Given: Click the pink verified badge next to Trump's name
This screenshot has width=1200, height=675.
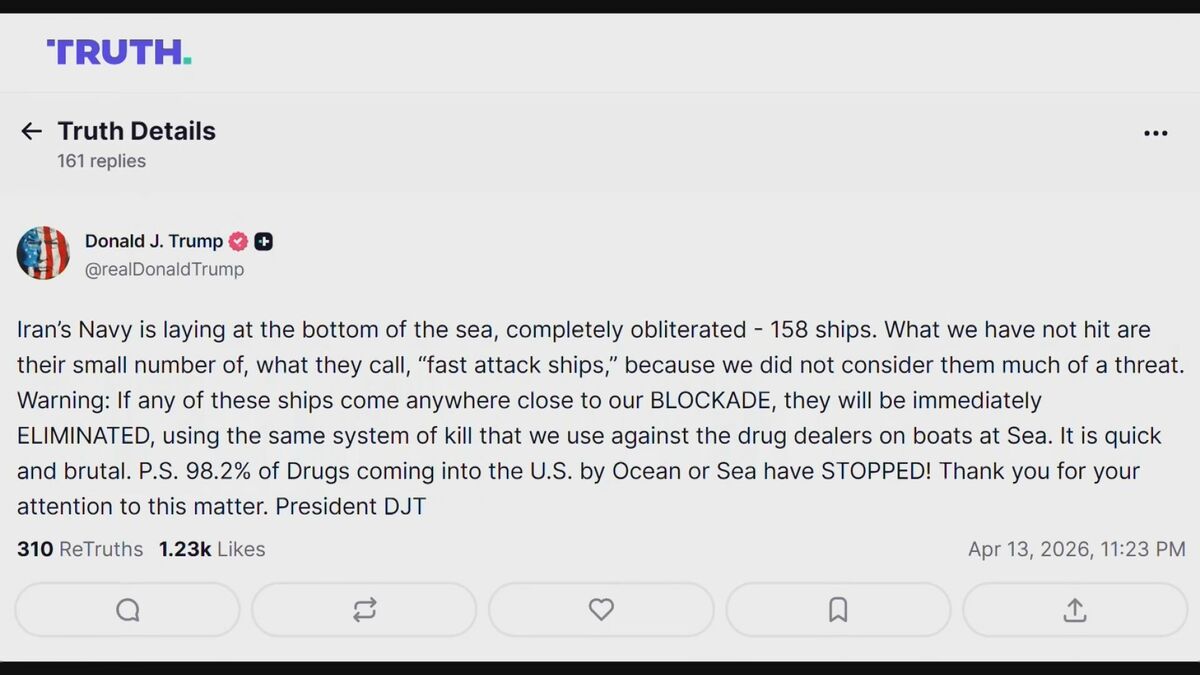Looking at the screenshot, I should 237,241.
